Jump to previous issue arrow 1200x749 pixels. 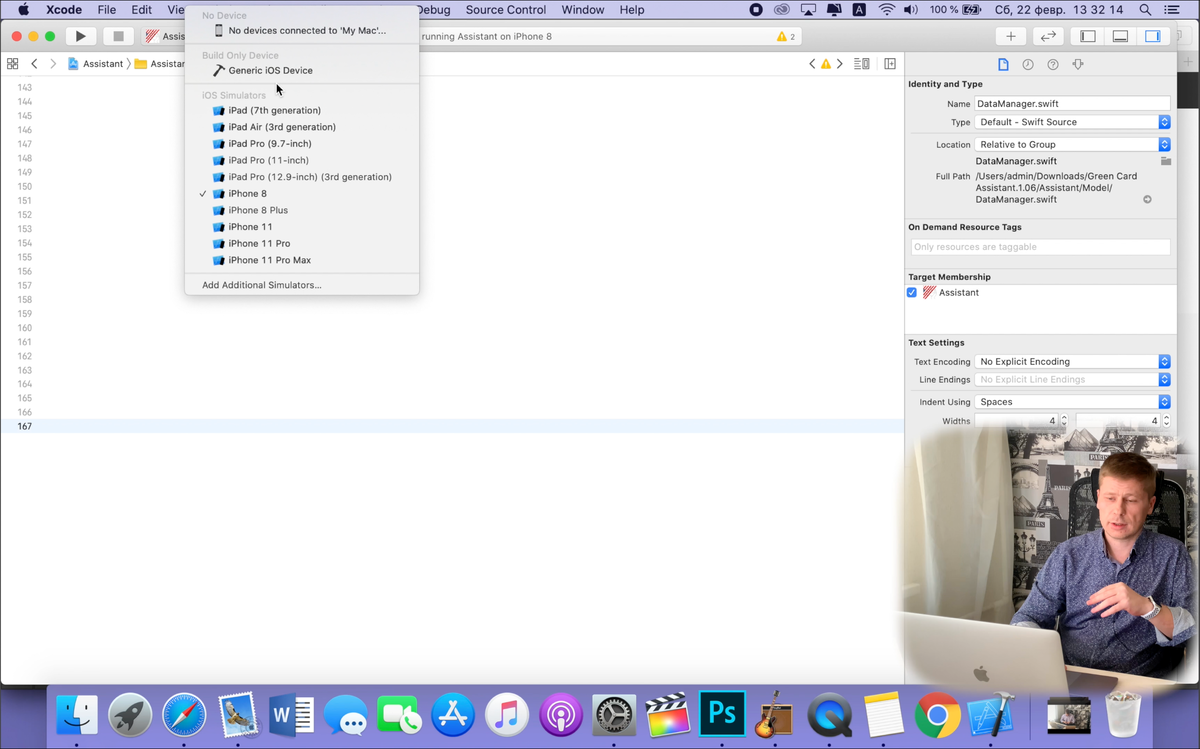812,64
